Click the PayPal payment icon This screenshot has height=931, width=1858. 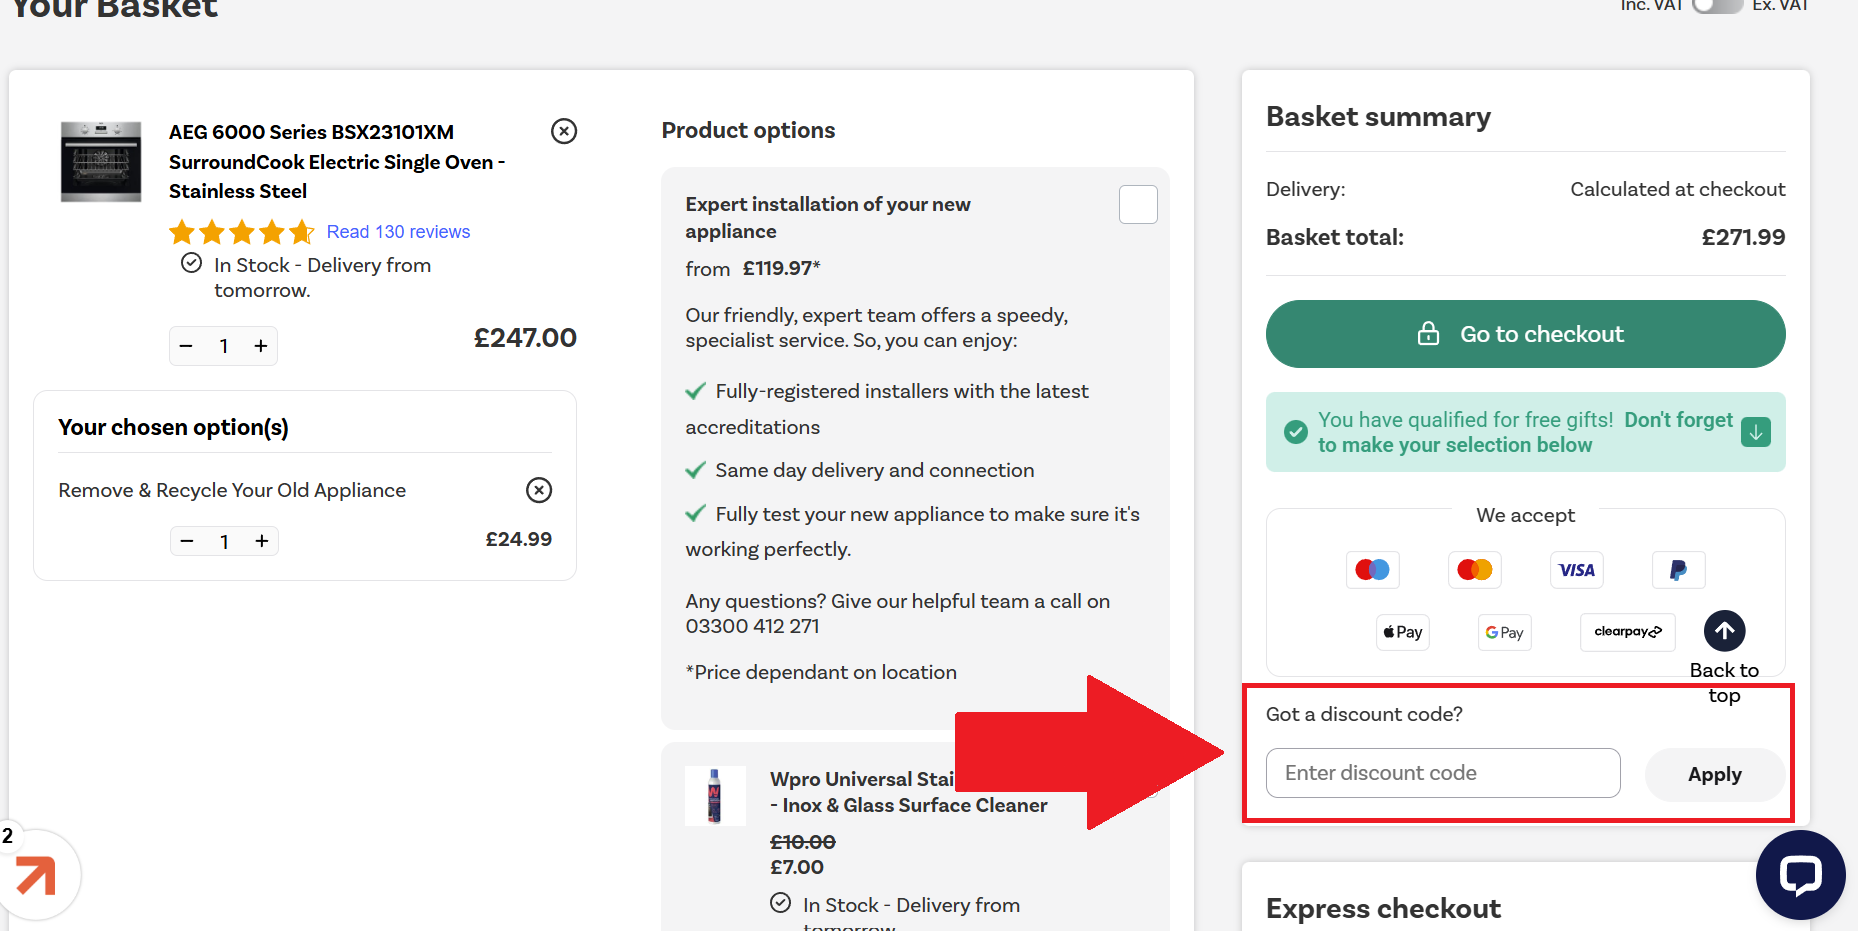[1678, 570]
